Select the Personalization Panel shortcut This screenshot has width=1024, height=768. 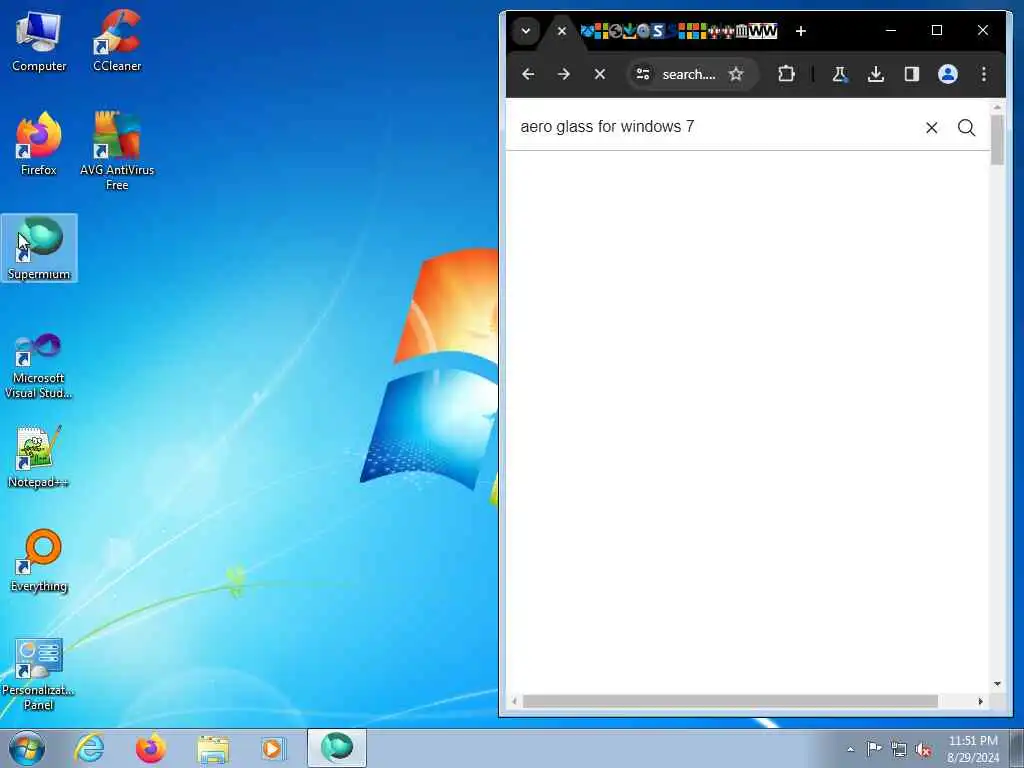[x=39, y=674]
